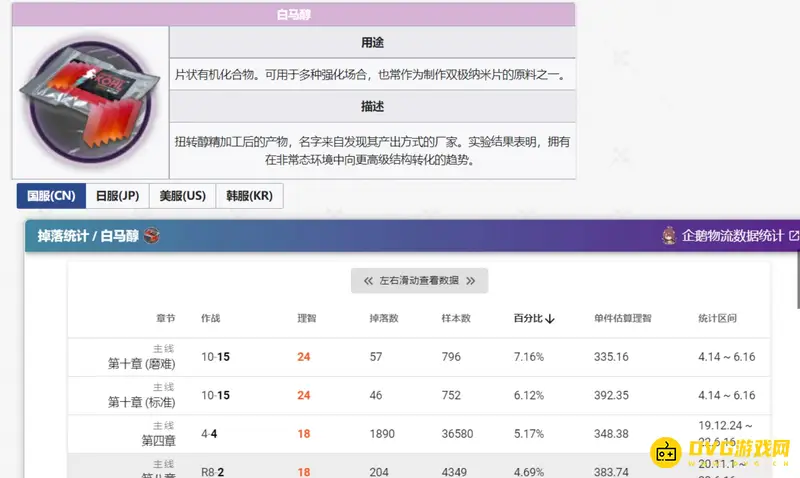Click estimated sanity 383.74
Image resolution: width=800 pixels, height=478 pixels.
(611, 472)
